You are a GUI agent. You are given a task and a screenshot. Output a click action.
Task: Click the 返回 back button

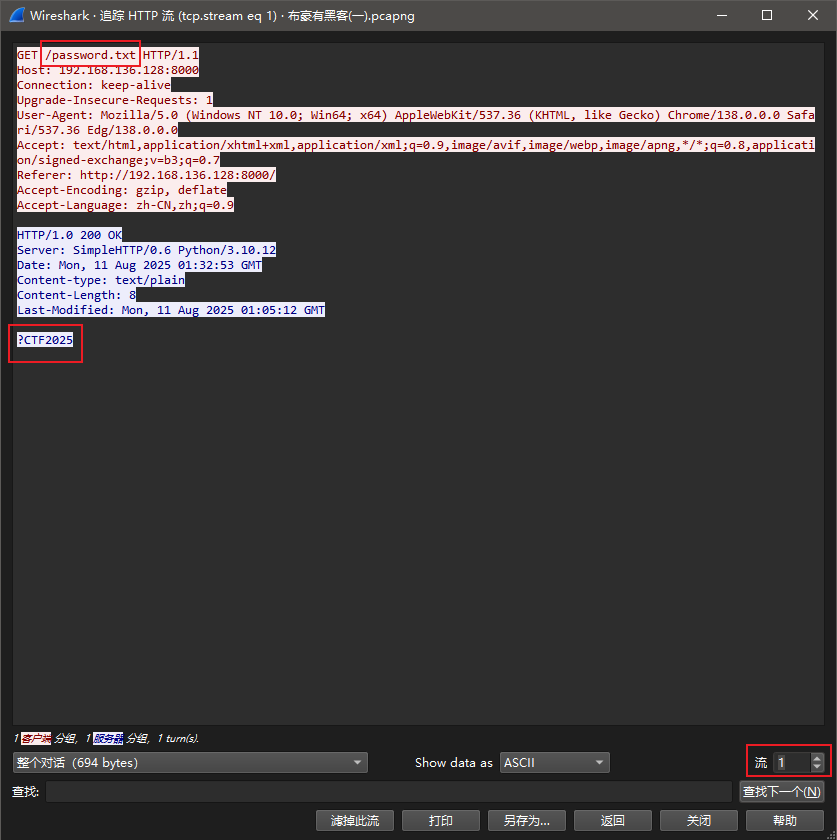coord(612,820)
